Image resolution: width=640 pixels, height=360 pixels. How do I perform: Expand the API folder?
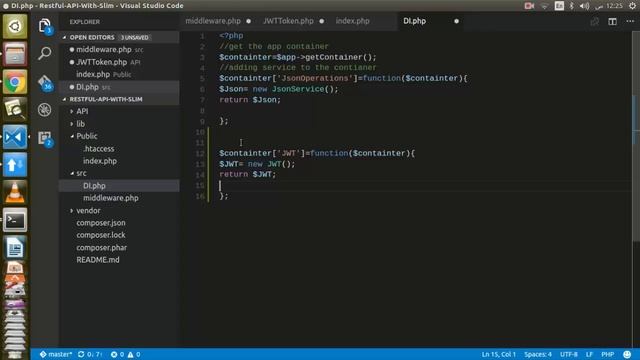pyautogui.click(x=119, y=111)
